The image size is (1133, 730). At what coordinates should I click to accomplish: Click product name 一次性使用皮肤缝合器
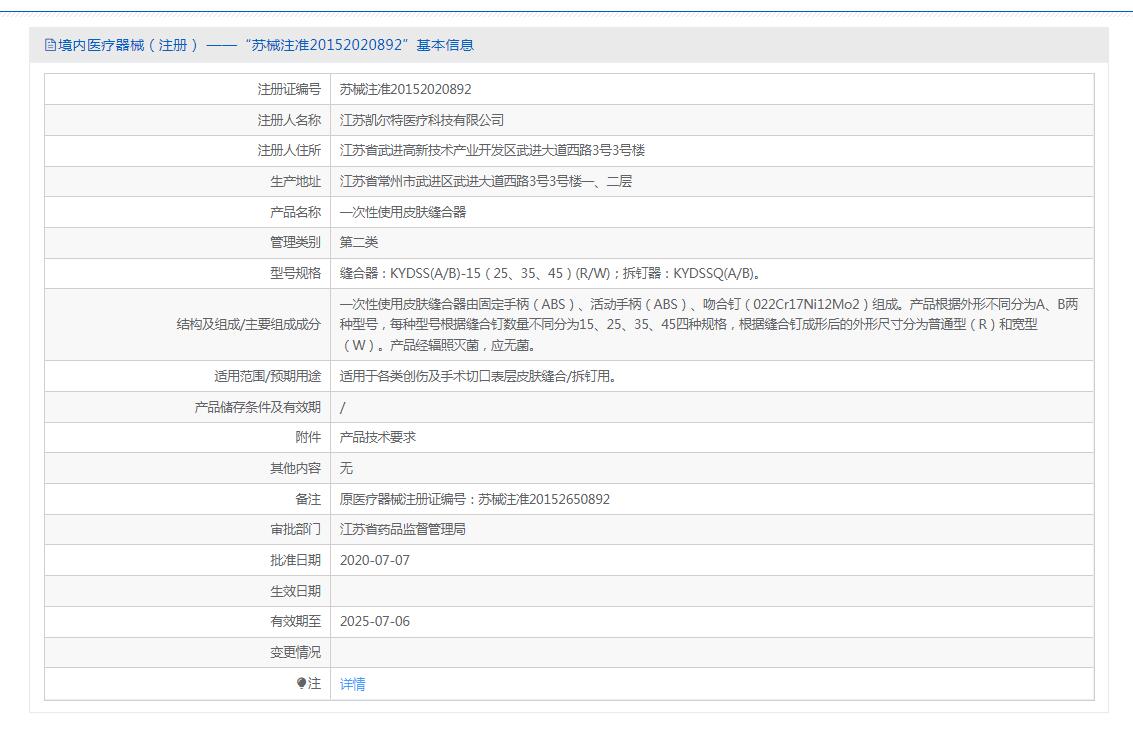402,212
